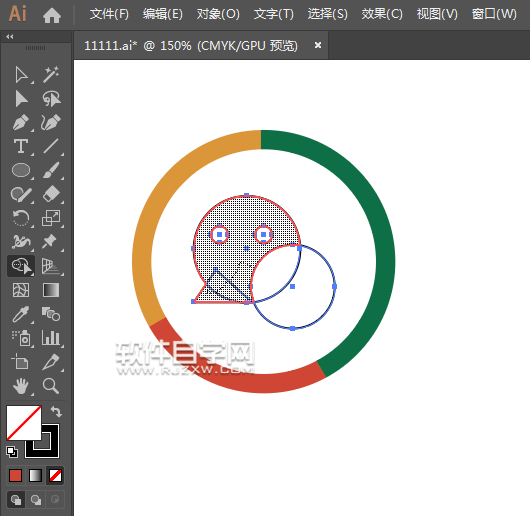The image size is (530, 516).
Task: Go to the Home screen icon
Action: click(52, 15)
